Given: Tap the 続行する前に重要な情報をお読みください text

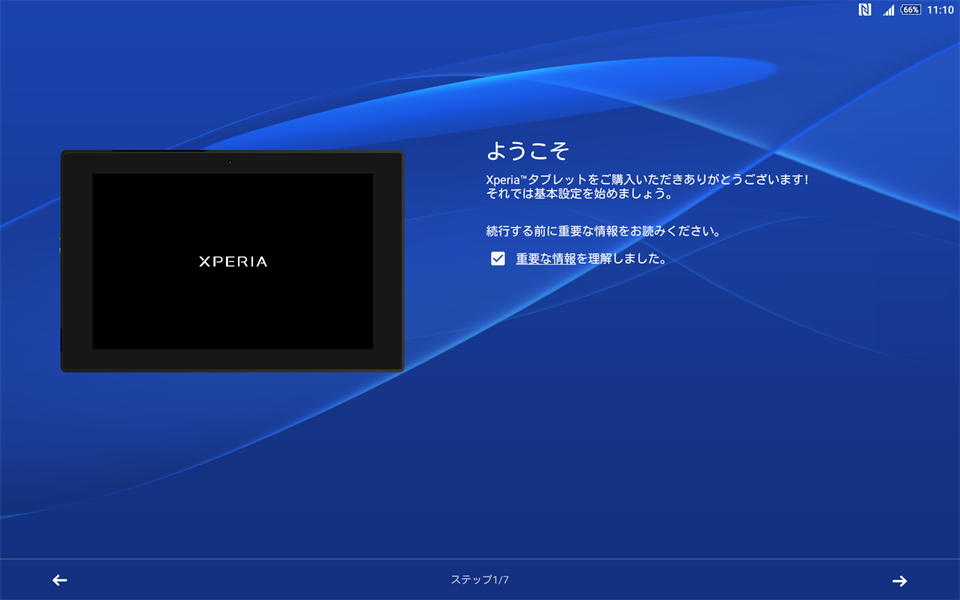Looking at the screenshot, I should (603, 231).
